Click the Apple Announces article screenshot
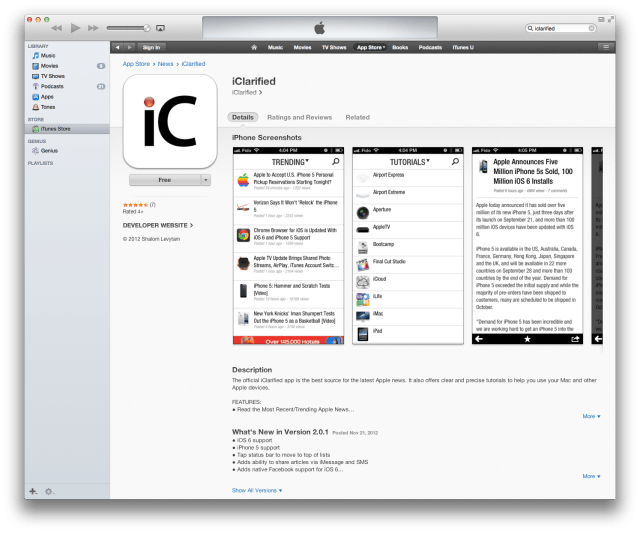The image size is (640, 533). pos(527,246)
